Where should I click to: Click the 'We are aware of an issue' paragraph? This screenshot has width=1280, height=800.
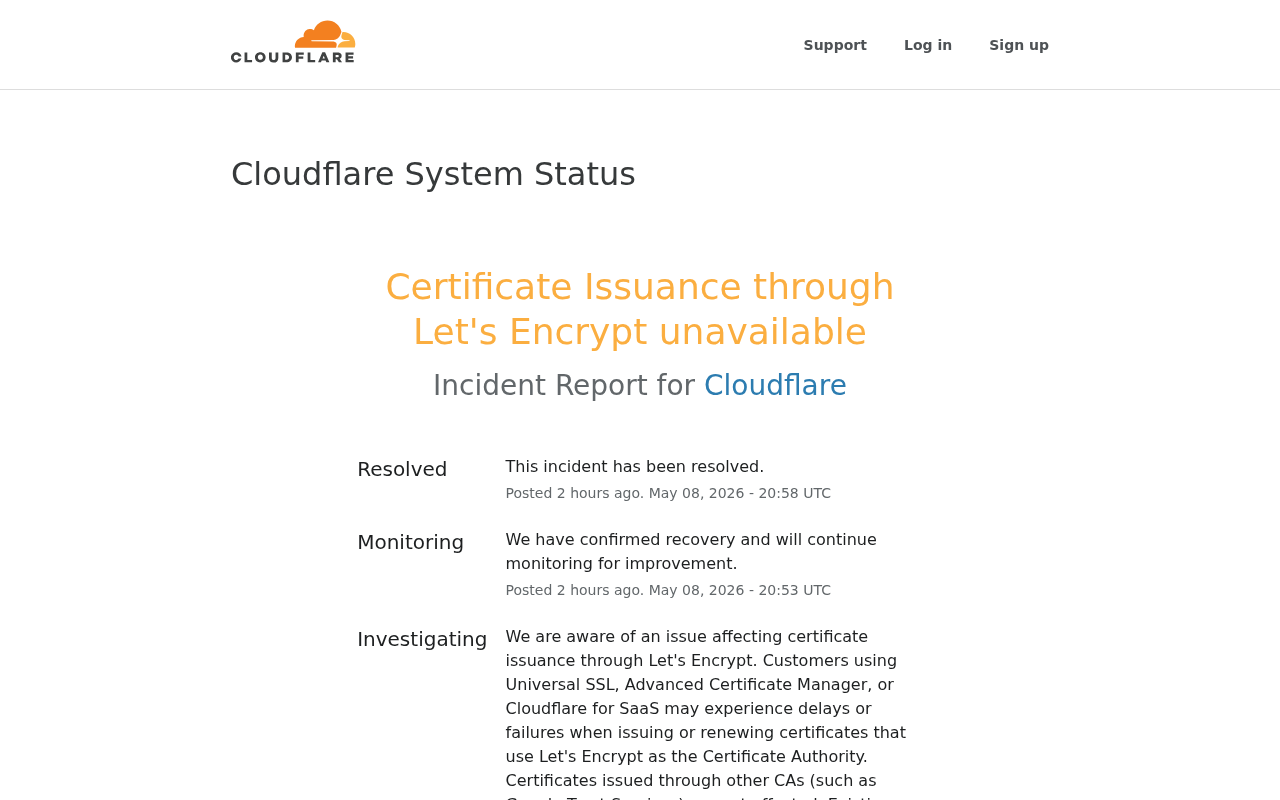point(706,713)
